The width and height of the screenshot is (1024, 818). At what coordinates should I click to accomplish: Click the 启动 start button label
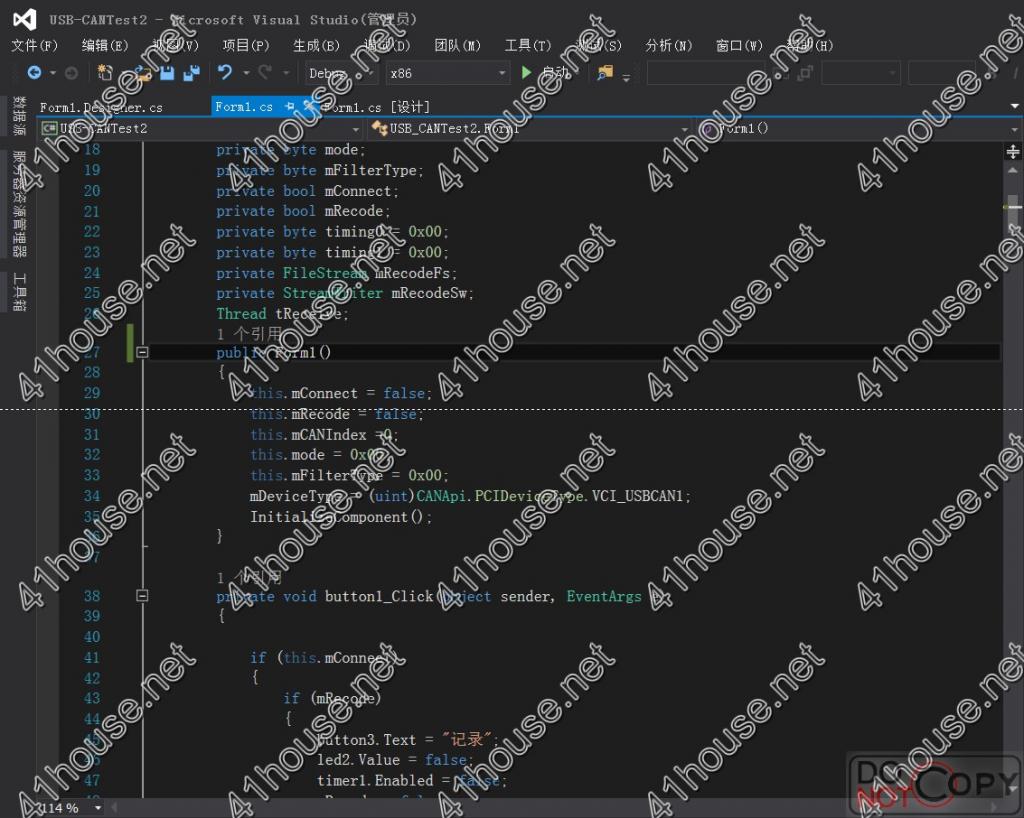(556, 72)
